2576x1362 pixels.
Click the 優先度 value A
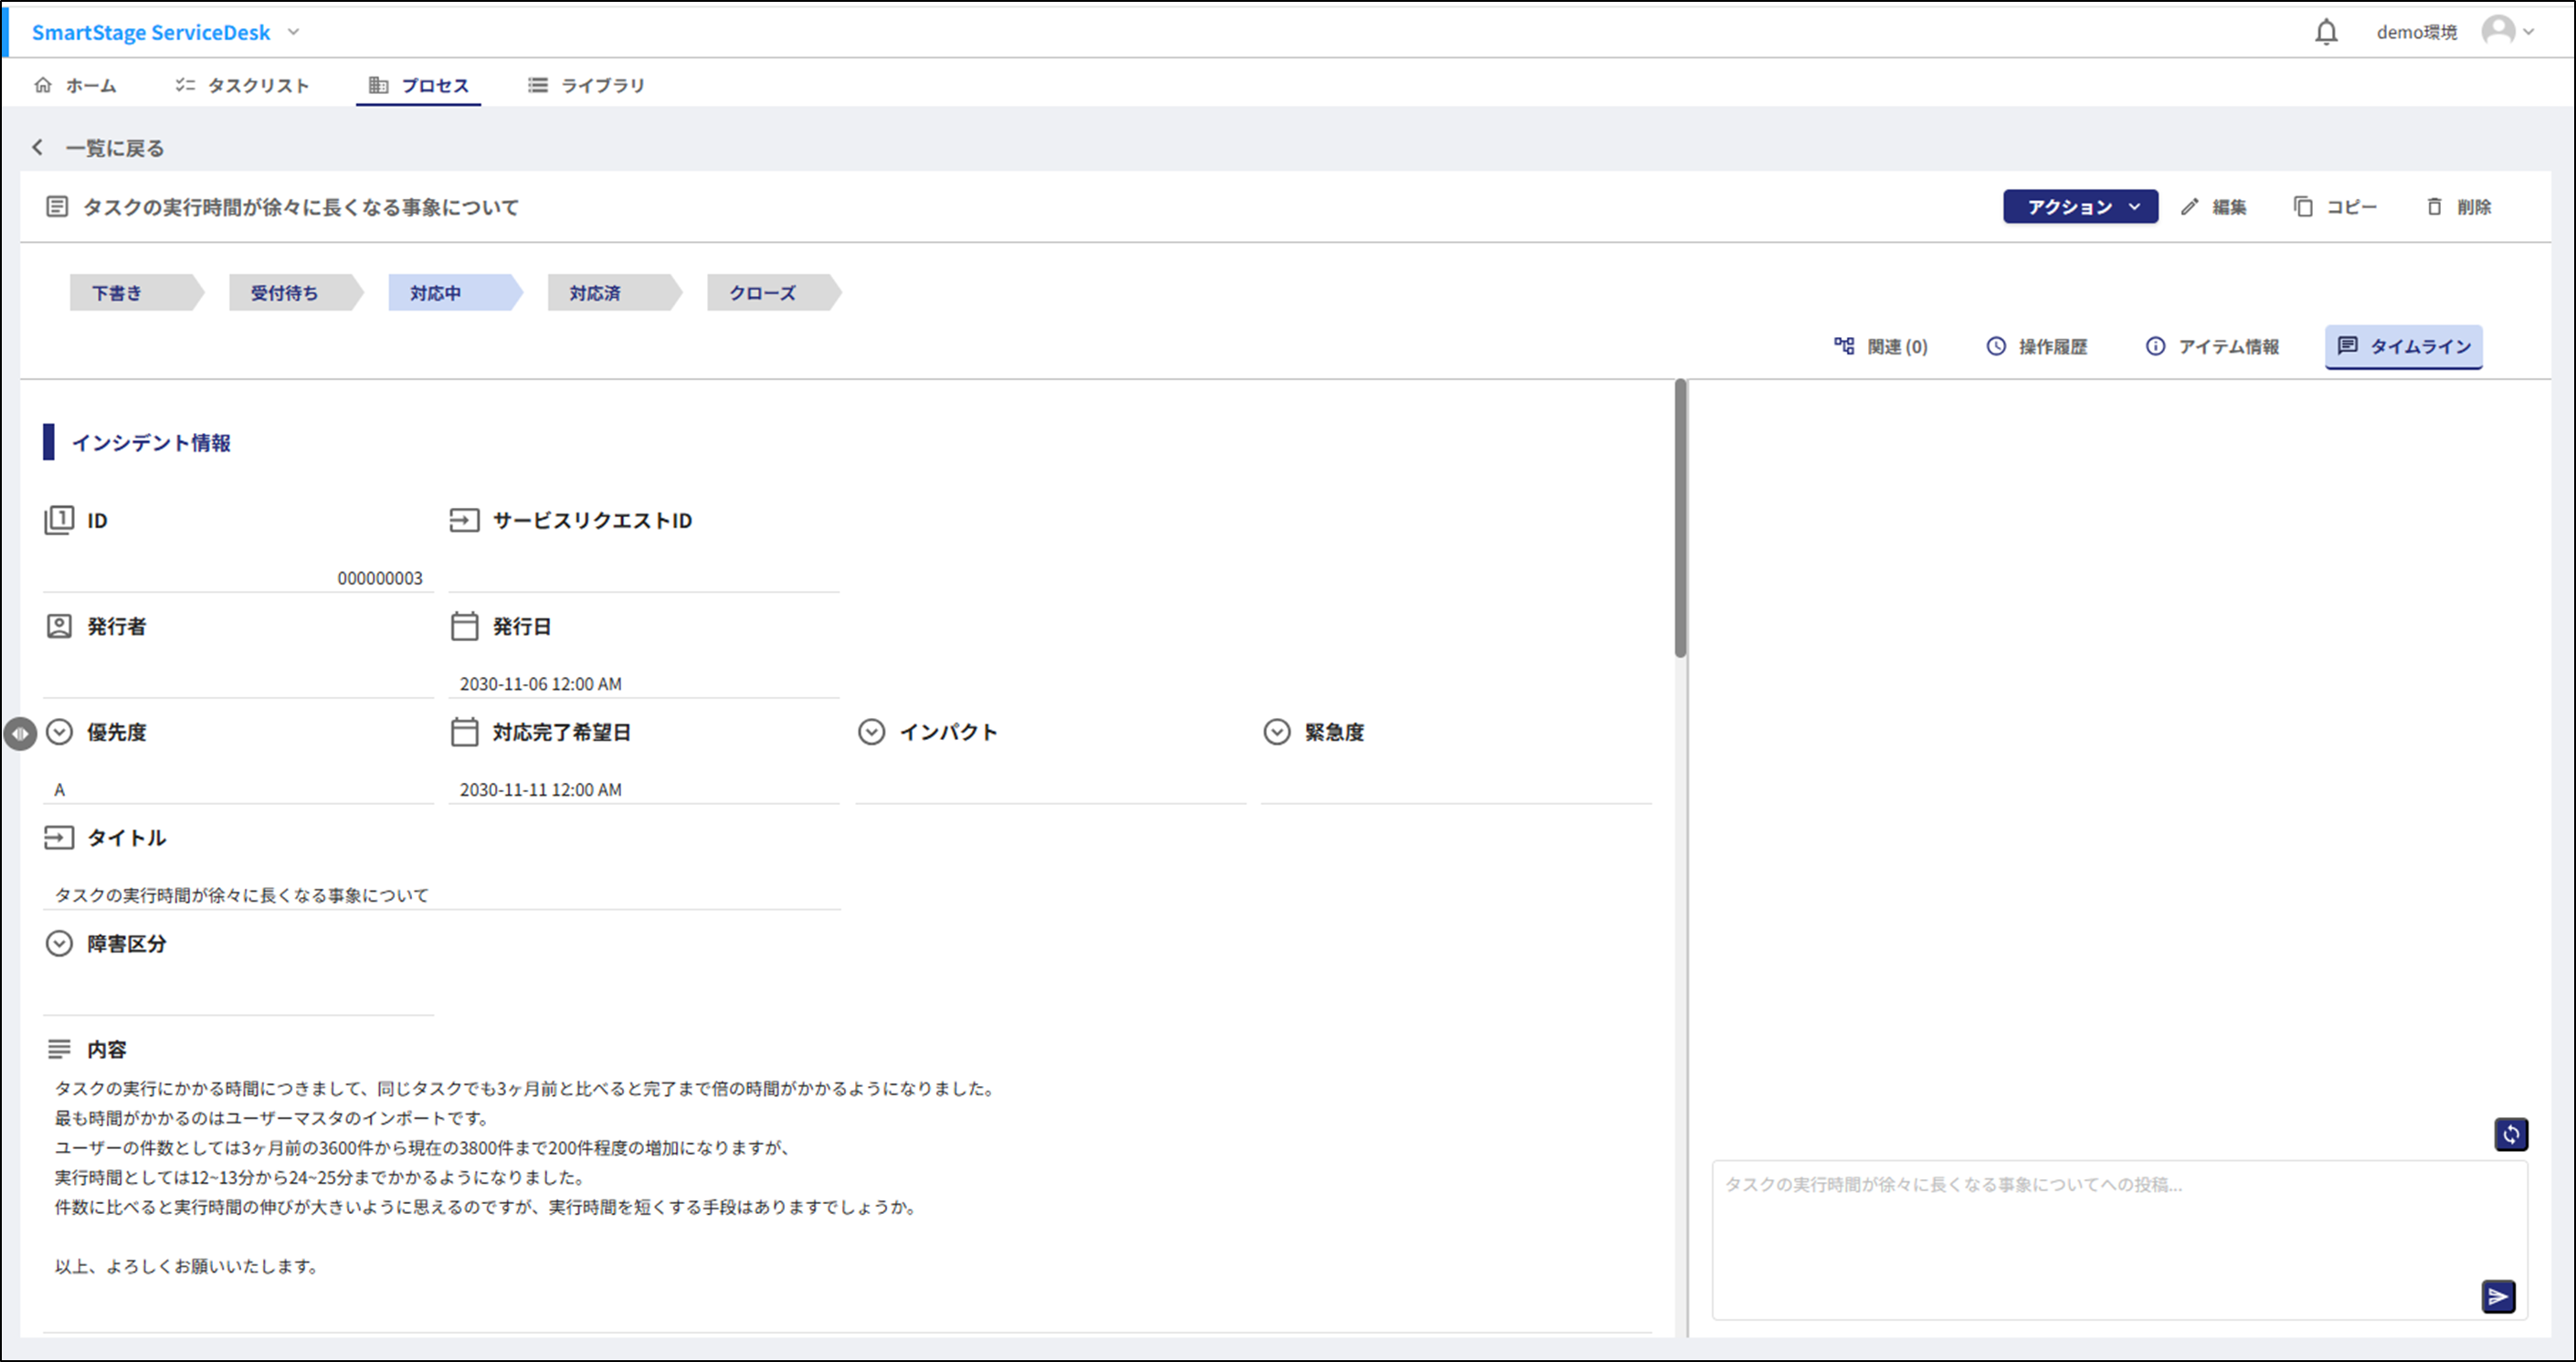[60, 790]
